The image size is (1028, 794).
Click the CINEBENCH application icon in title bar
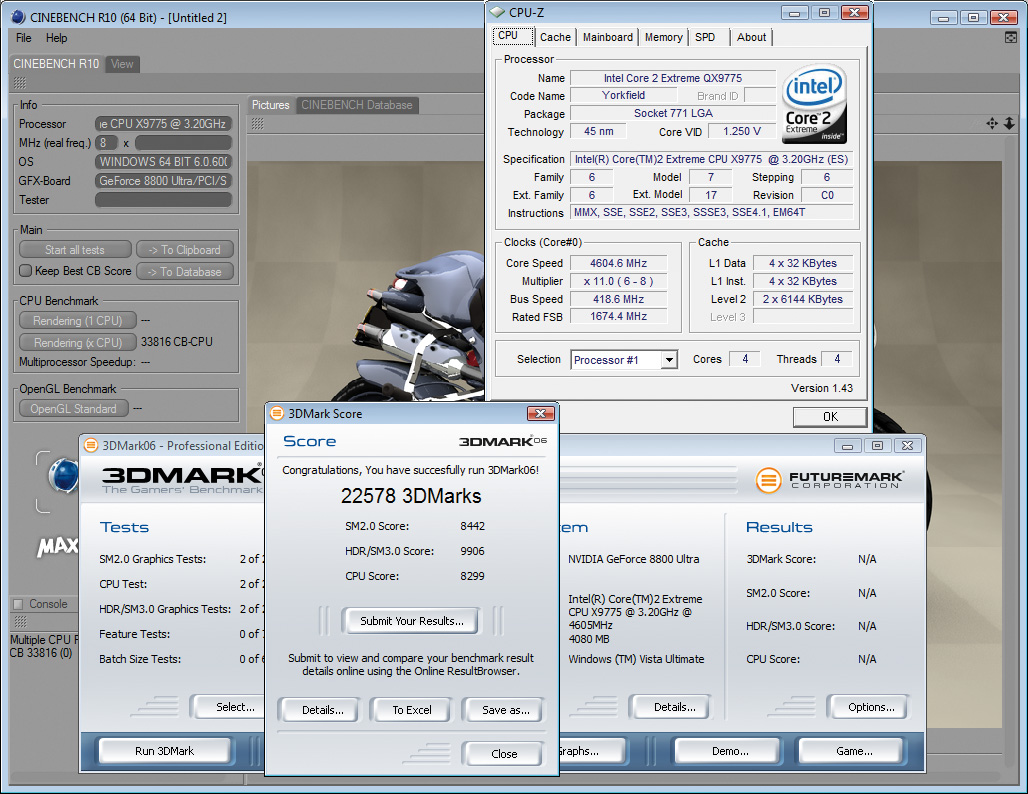pos(18,17)
